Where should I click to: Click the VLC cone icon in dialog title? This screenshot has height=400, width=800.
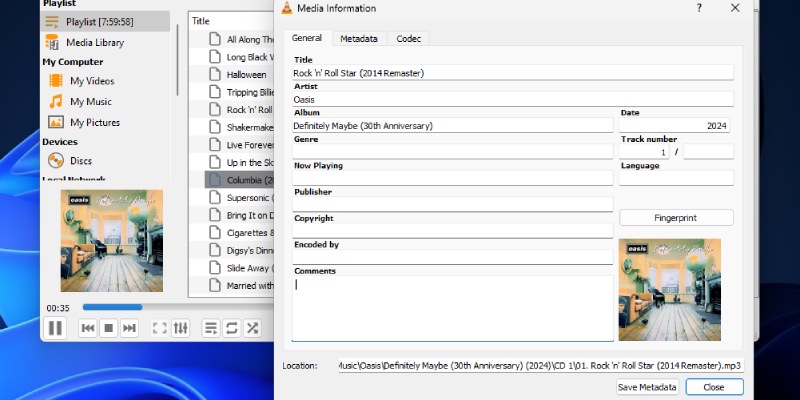click(287, 8)
